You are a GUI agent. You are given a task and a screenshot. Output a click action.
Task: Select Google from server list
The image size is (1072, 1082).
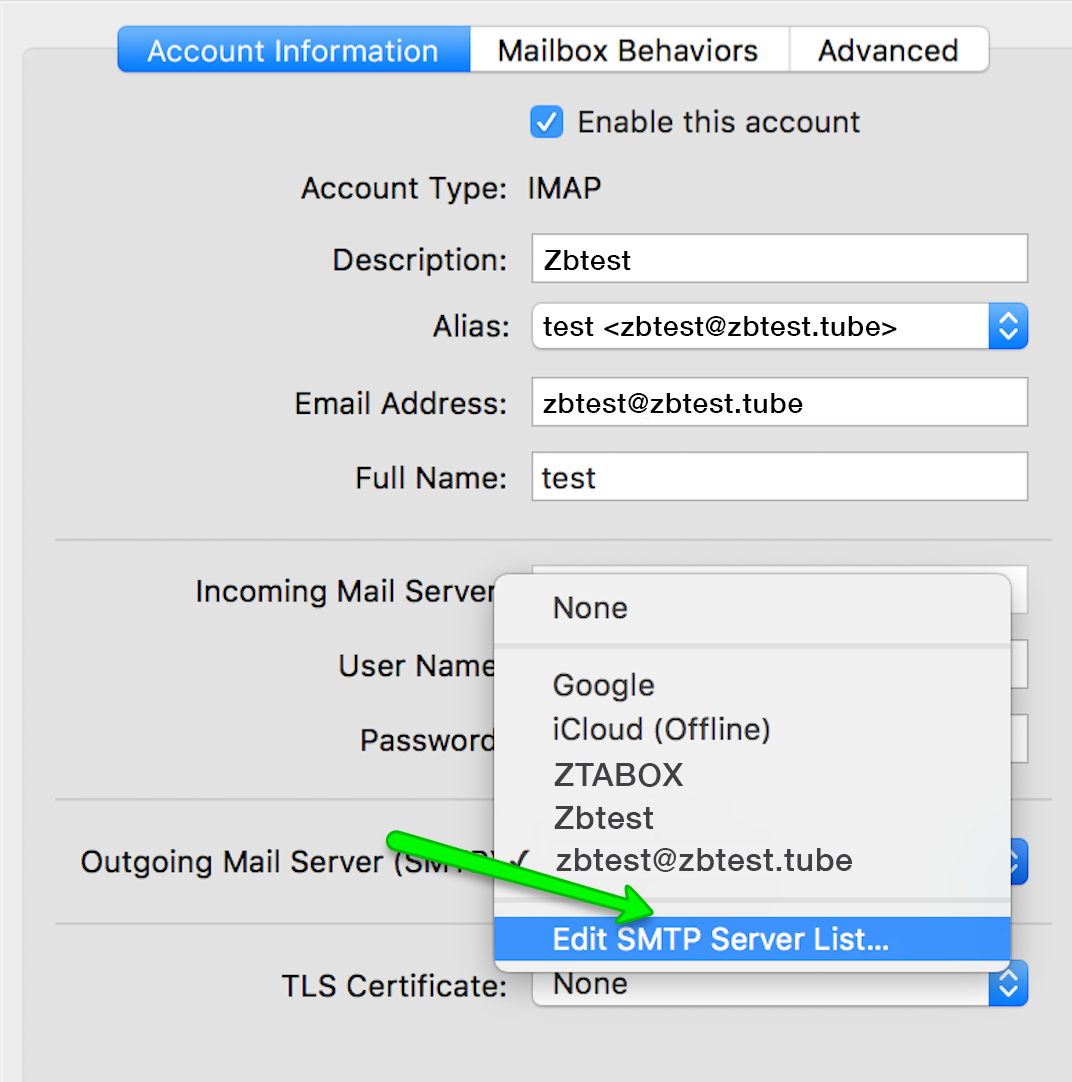604,686
